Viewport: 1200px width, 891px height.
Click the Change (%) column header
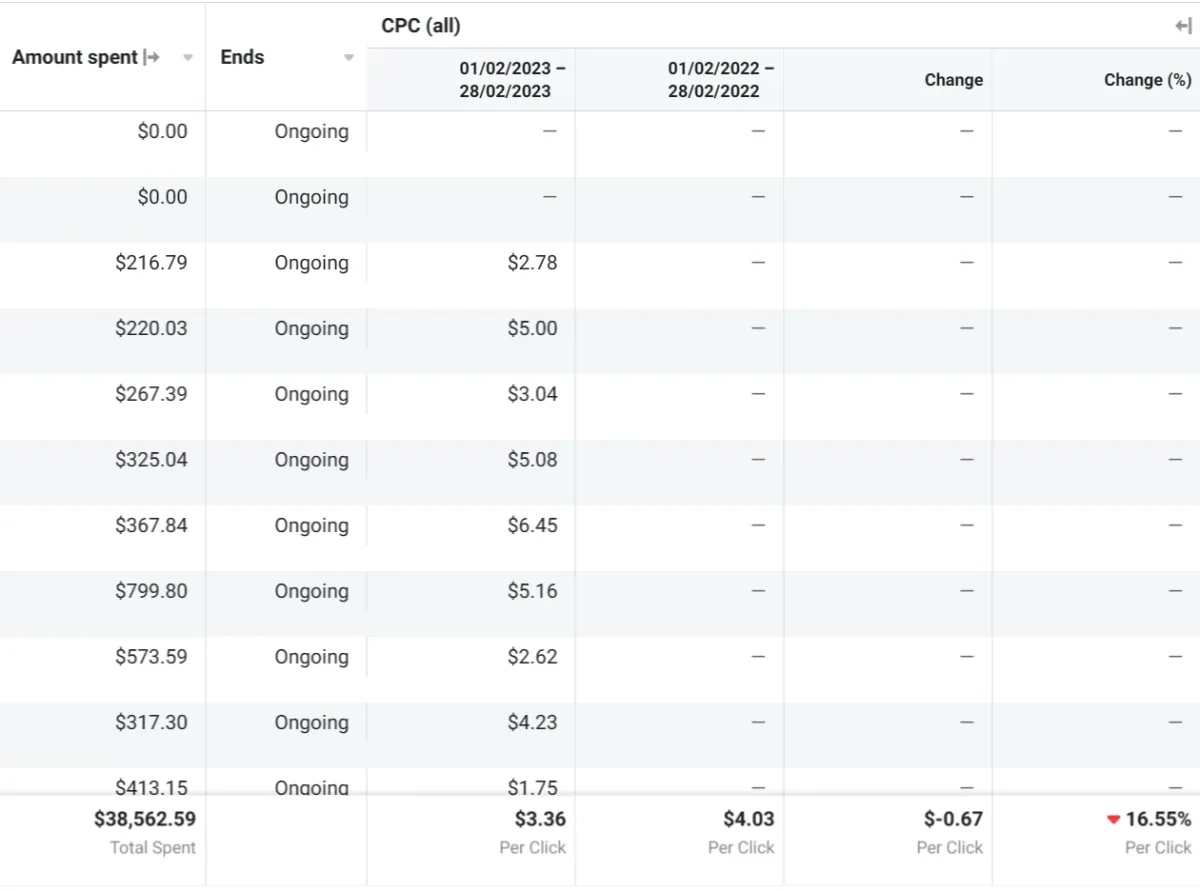click(x=1147, y=80)
